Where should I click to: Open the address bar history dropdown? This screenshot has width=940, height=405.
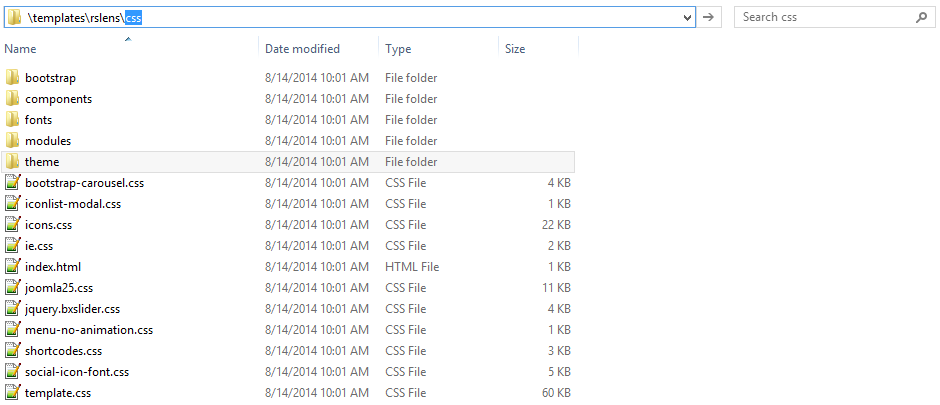tap(688, 17)
